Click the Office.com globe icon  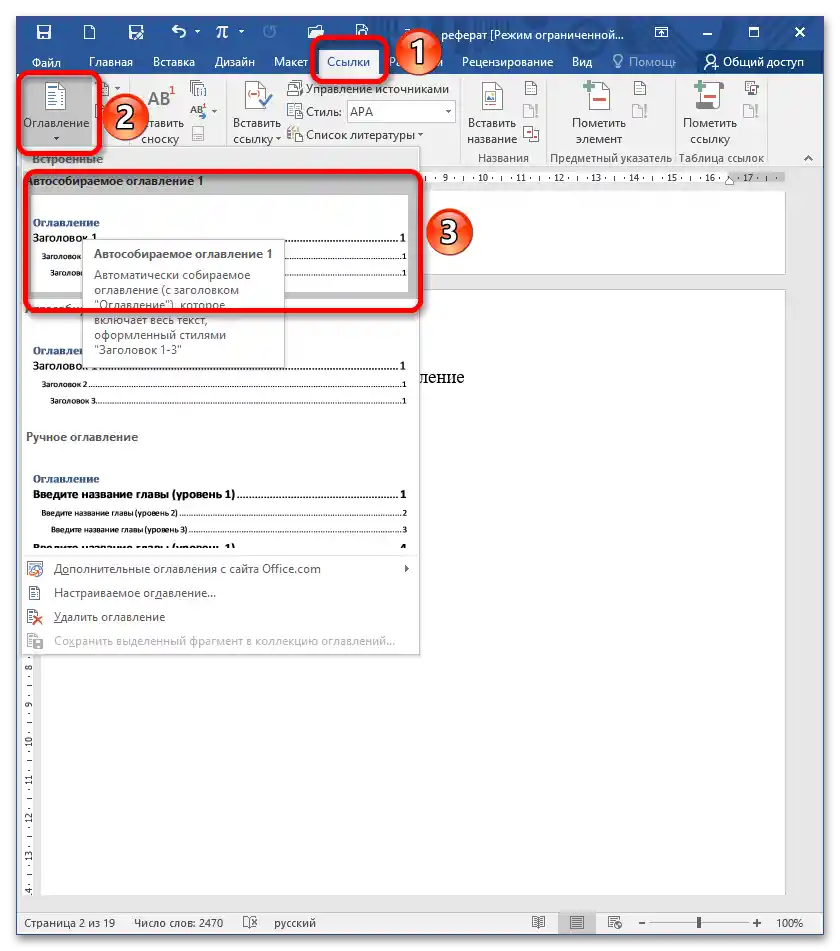(x=35, y=569)
